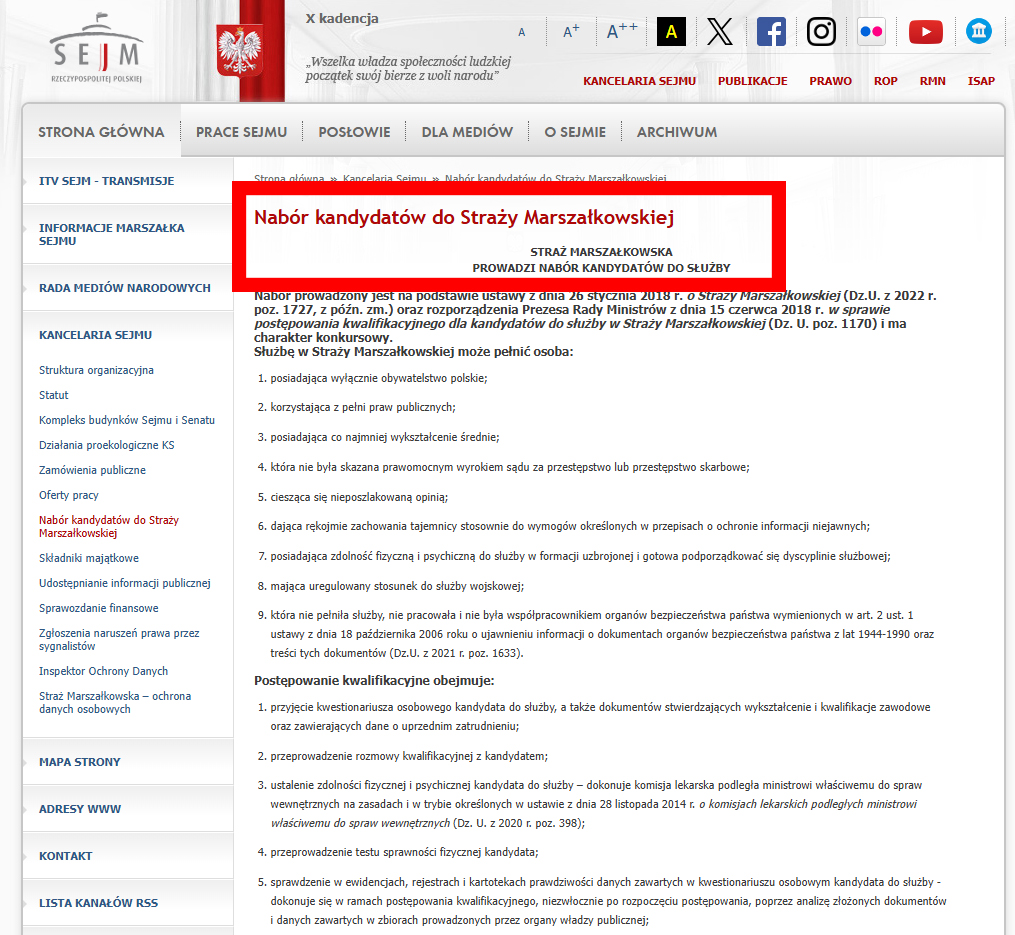Click the Sejm logo to return home
Screen dimensions: 1015x935
pos(95,48)
